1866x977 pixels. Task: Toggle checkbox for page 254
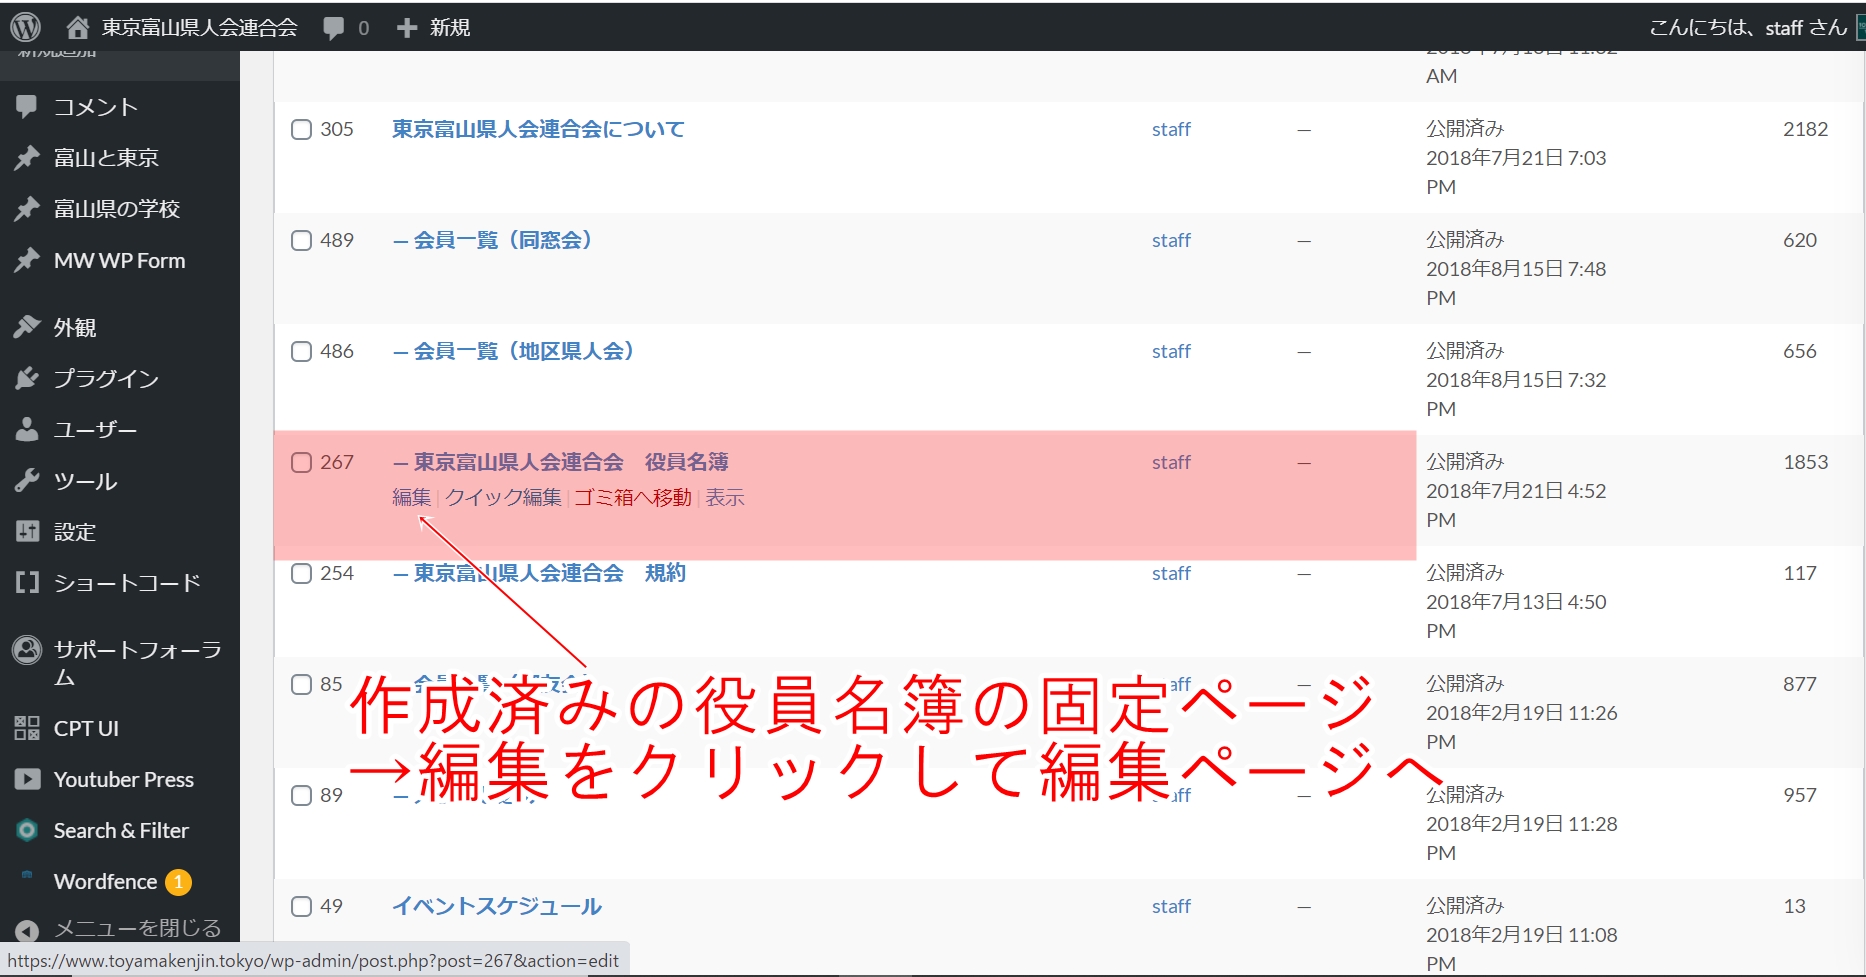[x=301, y=573]
